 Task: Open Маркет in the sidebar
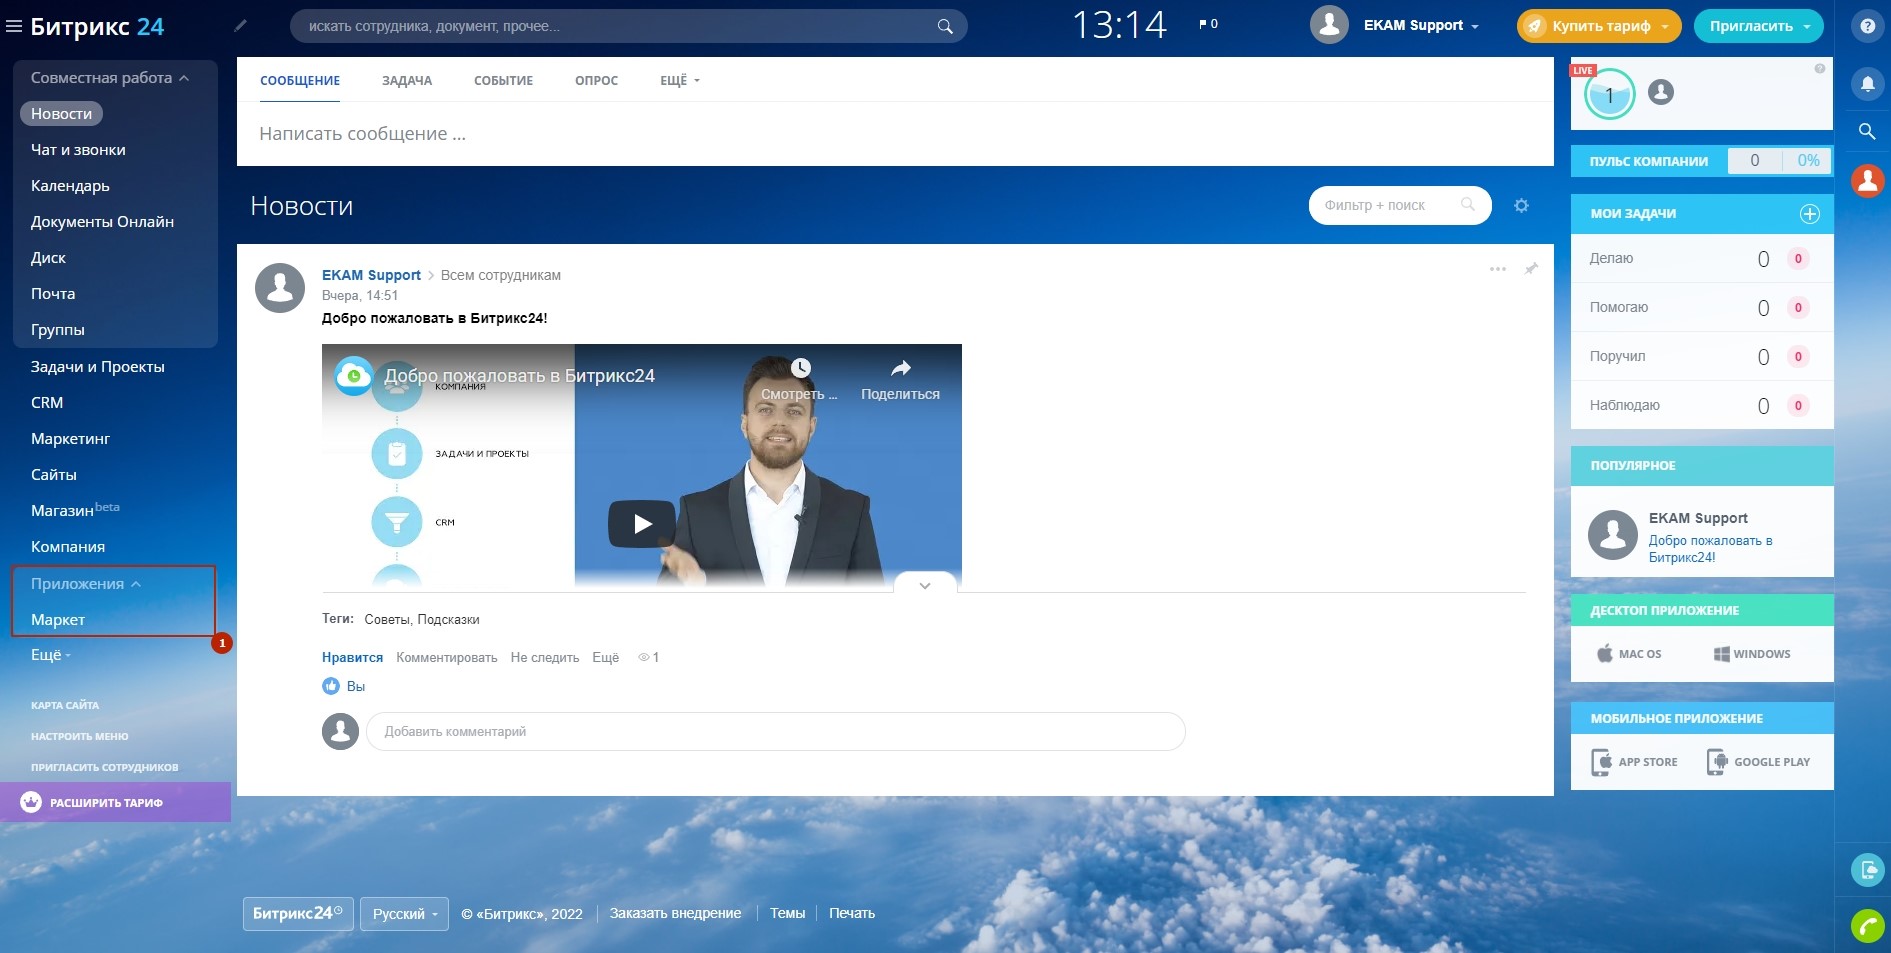click(x=58, y=620)
